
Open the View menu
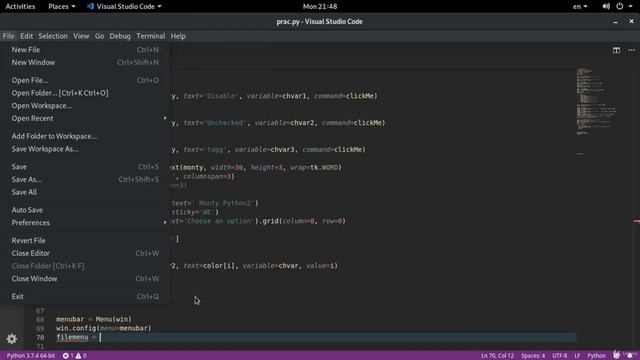click(x=81, y=36)
